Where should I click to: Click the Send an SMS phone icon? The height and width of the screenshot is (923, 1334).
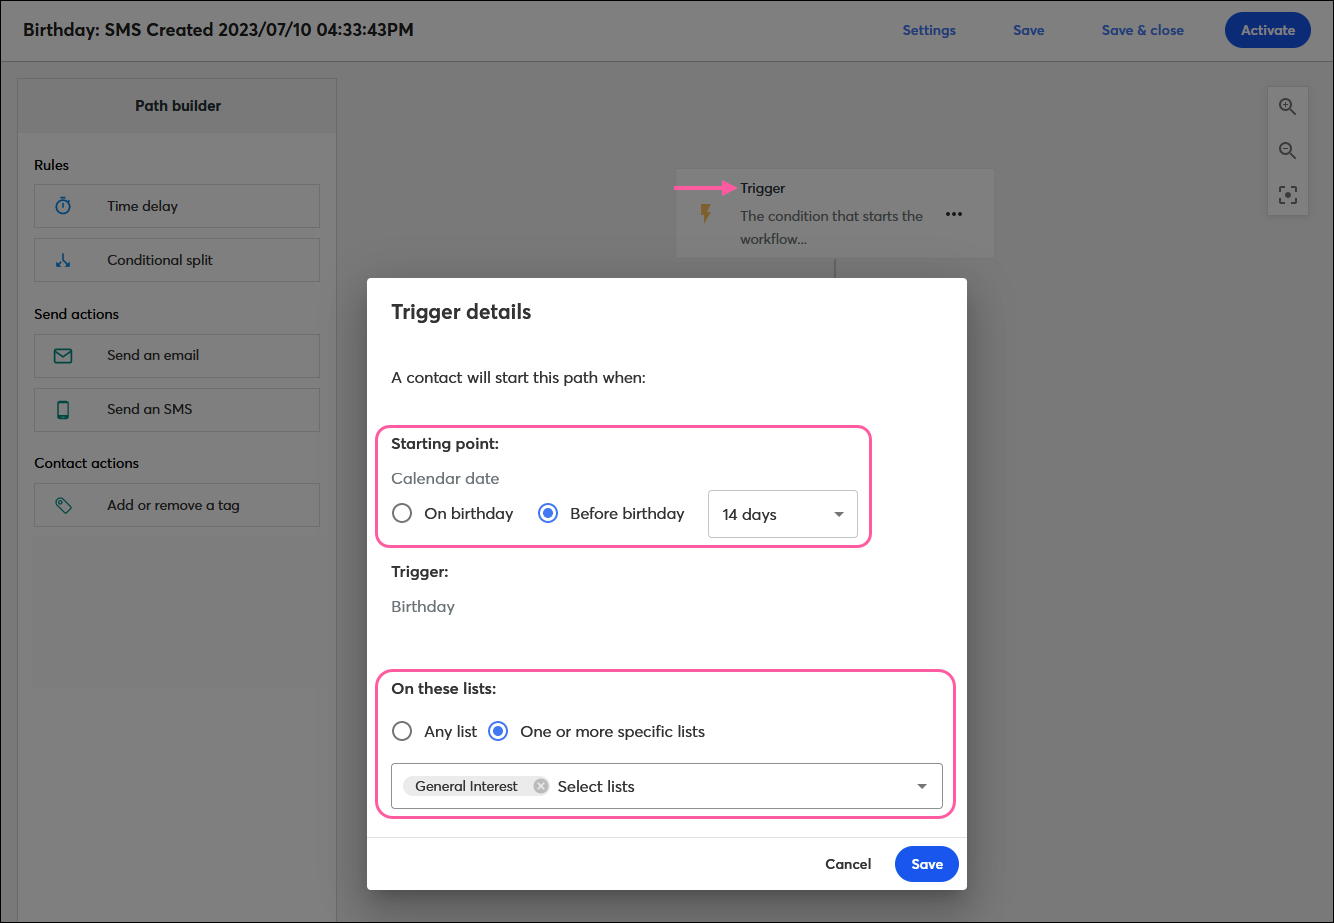click(x=64, y=410)
